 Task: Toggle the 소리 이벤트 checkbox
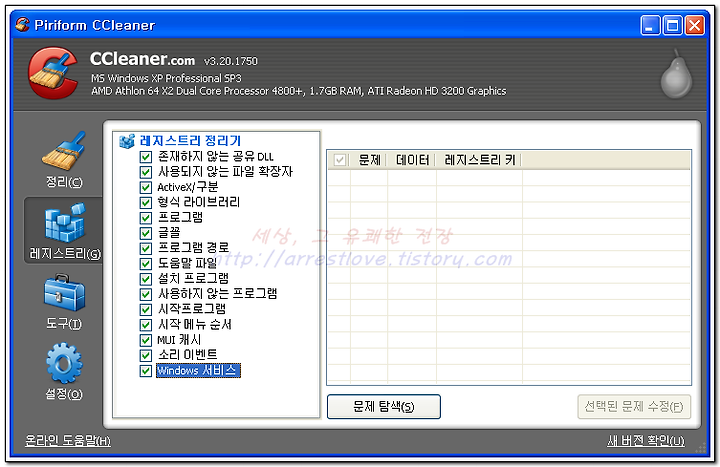[x=146, y=355]
